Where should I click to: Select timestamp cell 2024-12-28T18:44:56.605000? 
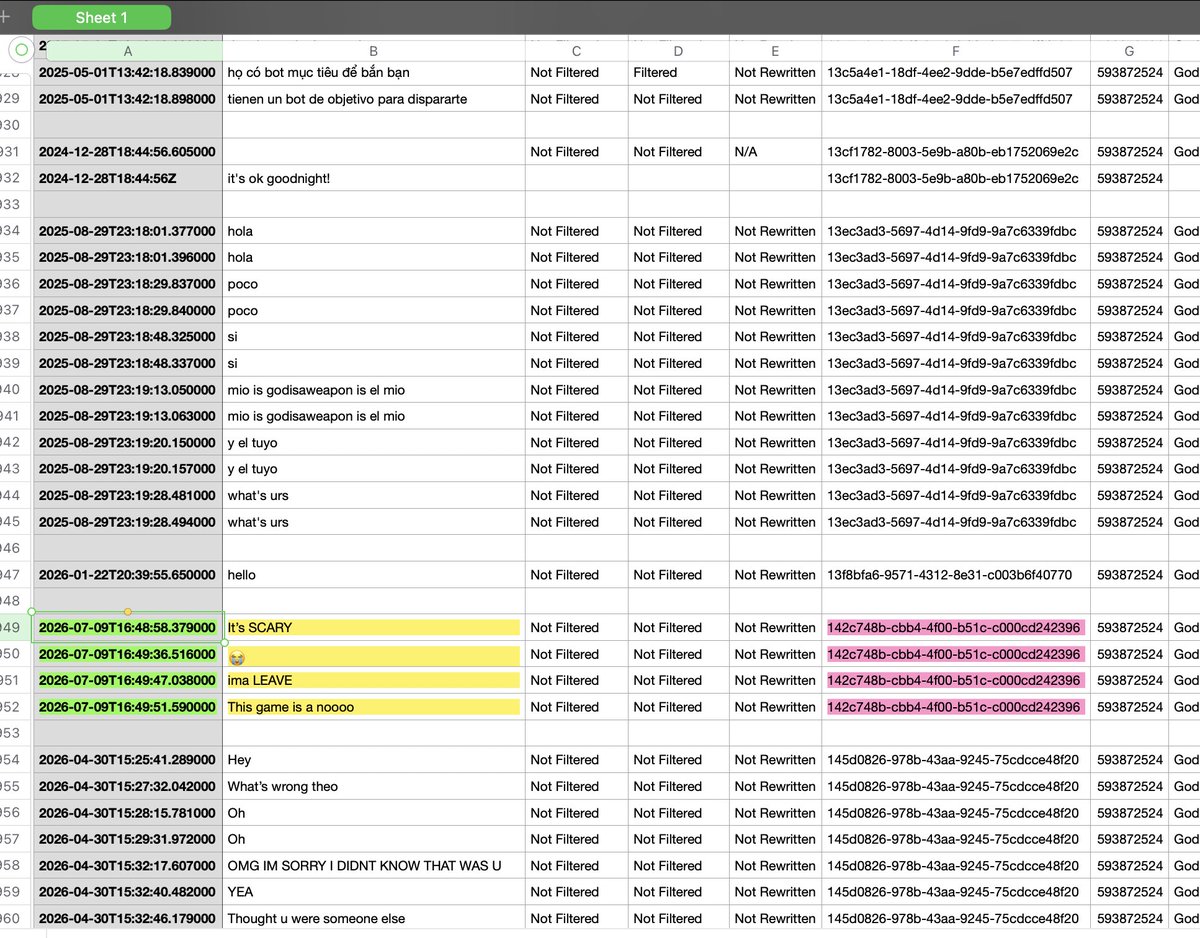[x=128, y=152]
